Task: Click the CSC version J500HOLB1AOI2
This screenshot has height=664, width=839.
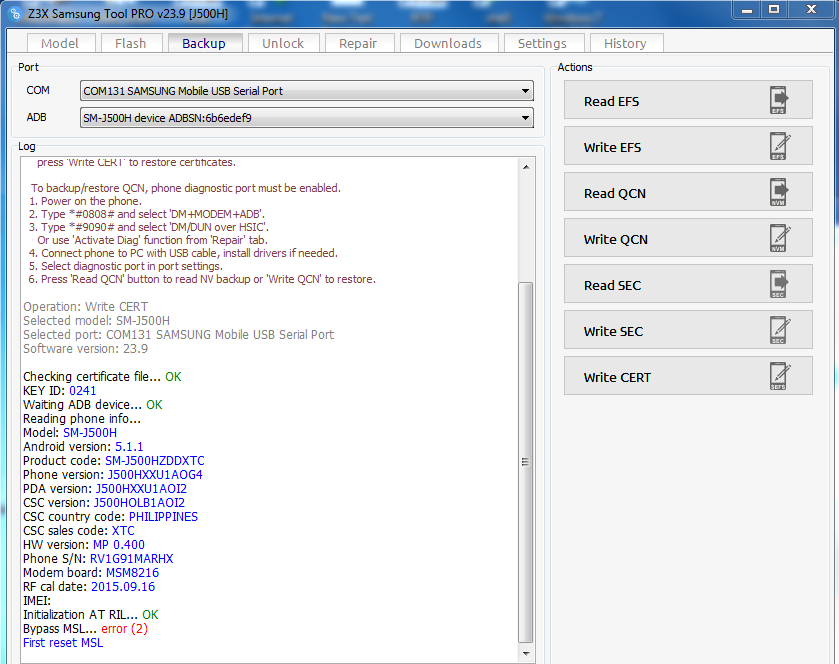Action: point(139,502)
